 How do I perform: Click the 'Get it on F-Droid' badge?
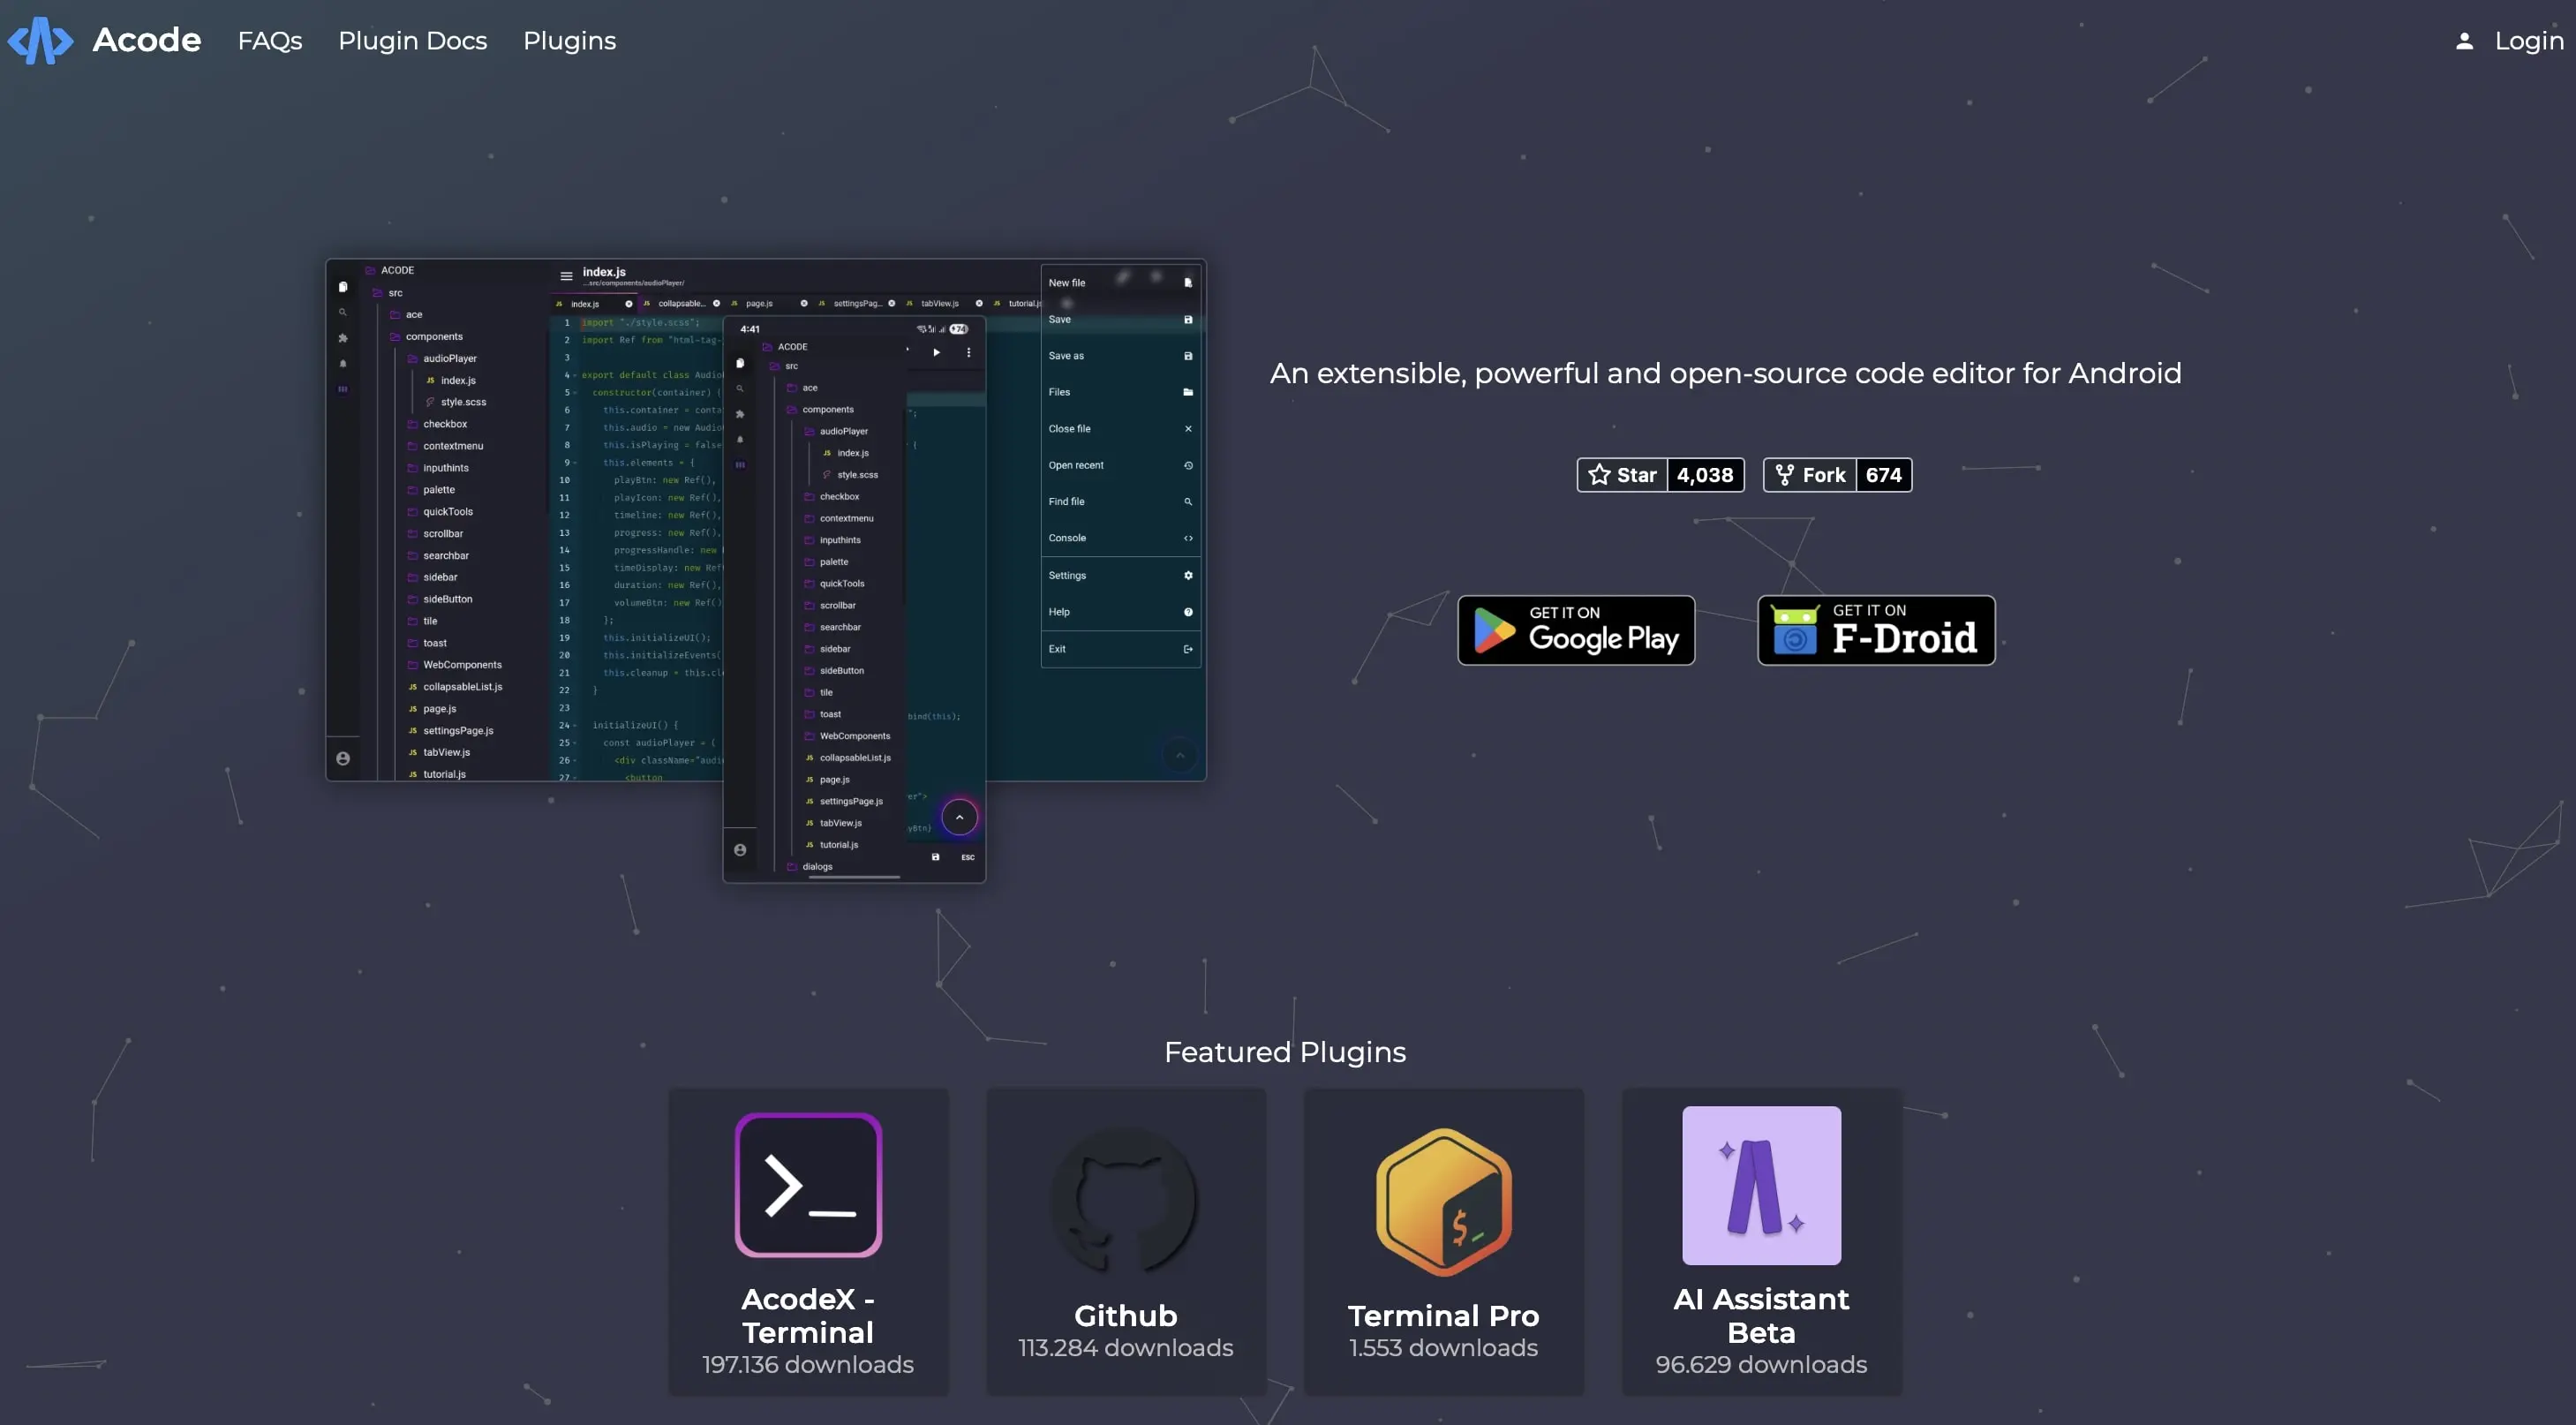1876,630
